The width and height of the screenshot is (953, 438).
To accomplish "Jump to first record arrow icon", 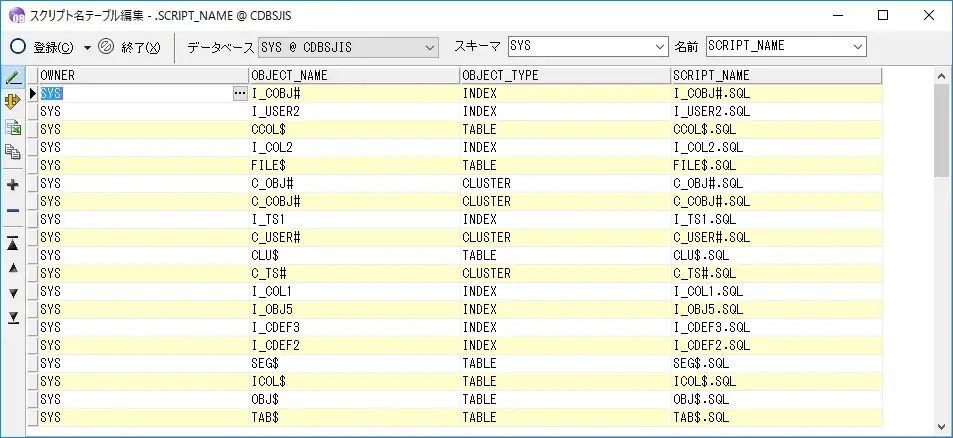I will (13, 244).
